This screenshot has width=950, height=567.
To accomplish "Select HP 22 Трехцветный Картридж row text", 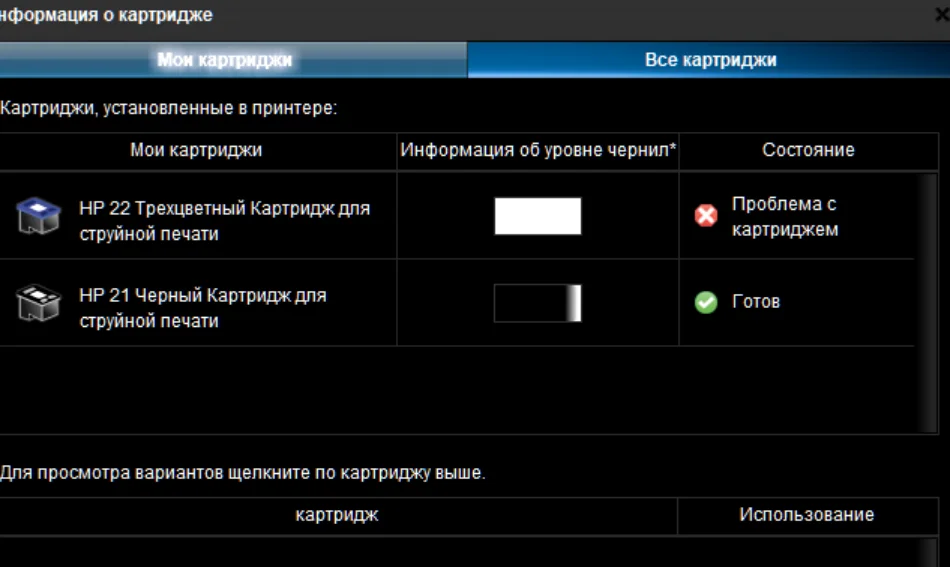I will (x=224, y=221).
